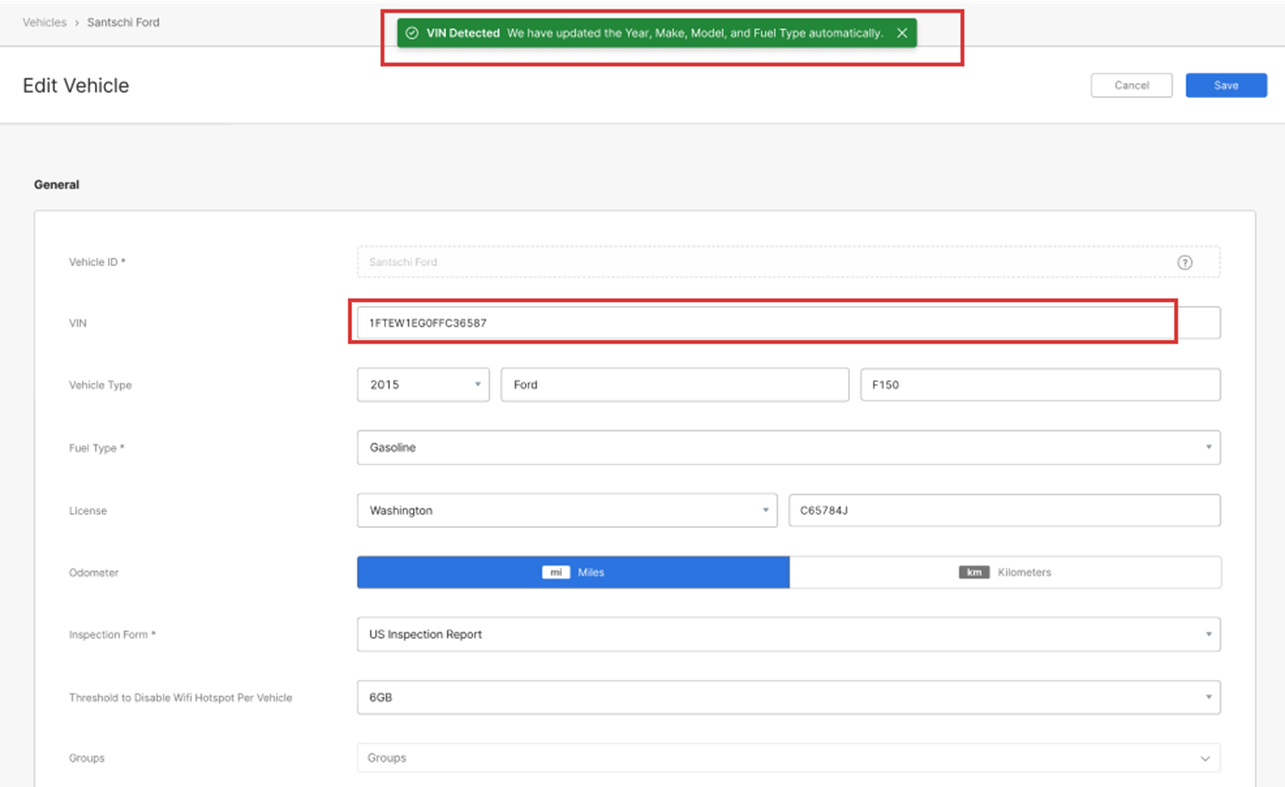Click the vehicle make Ford field
This screenshot has width=1285, height=787.
pyautogui.click(x=674, y=385)
